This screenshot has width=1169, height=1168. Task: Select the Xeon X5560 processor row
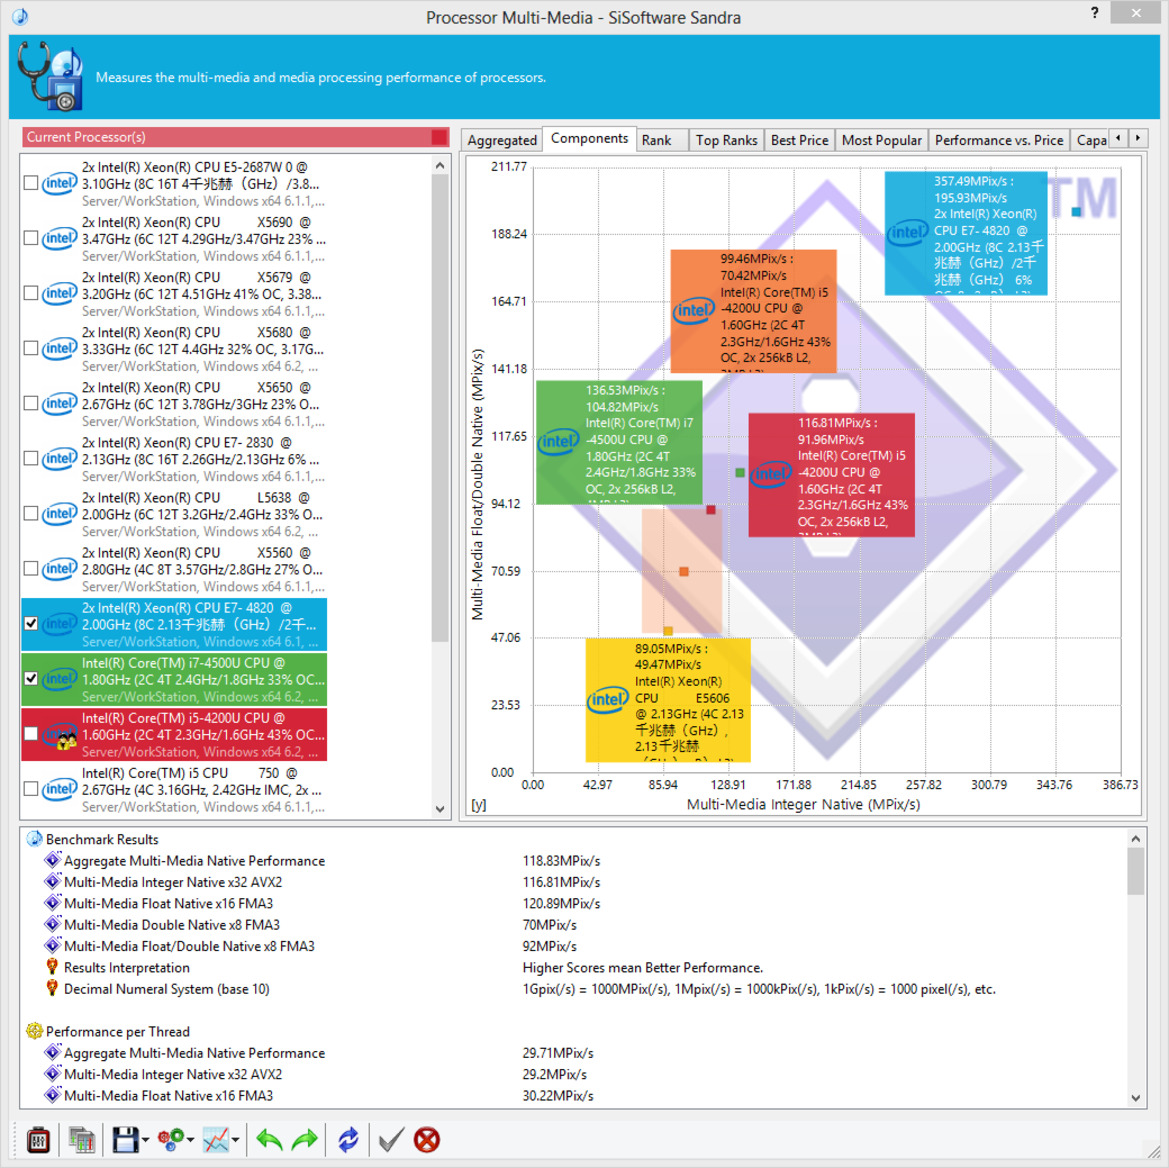(174, 569)
